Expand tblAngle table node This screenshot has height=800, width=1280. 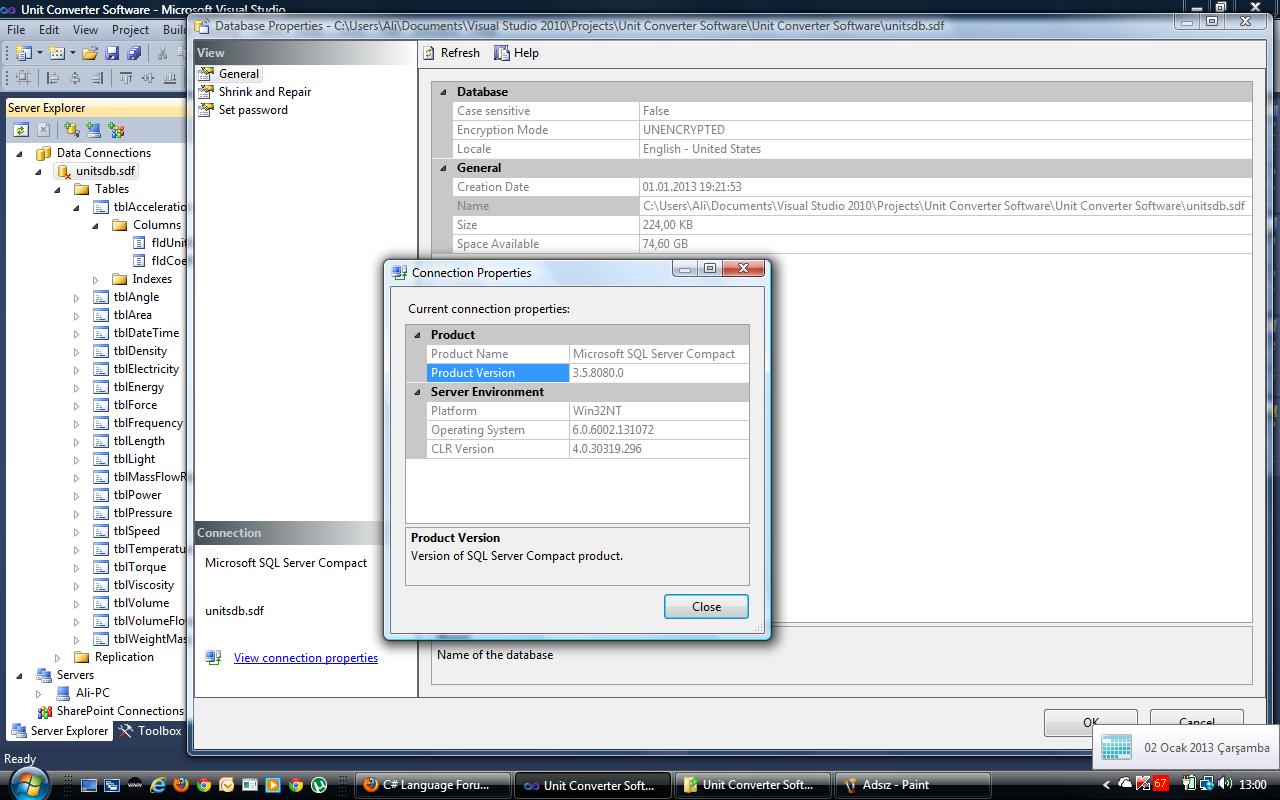[77, 297]
